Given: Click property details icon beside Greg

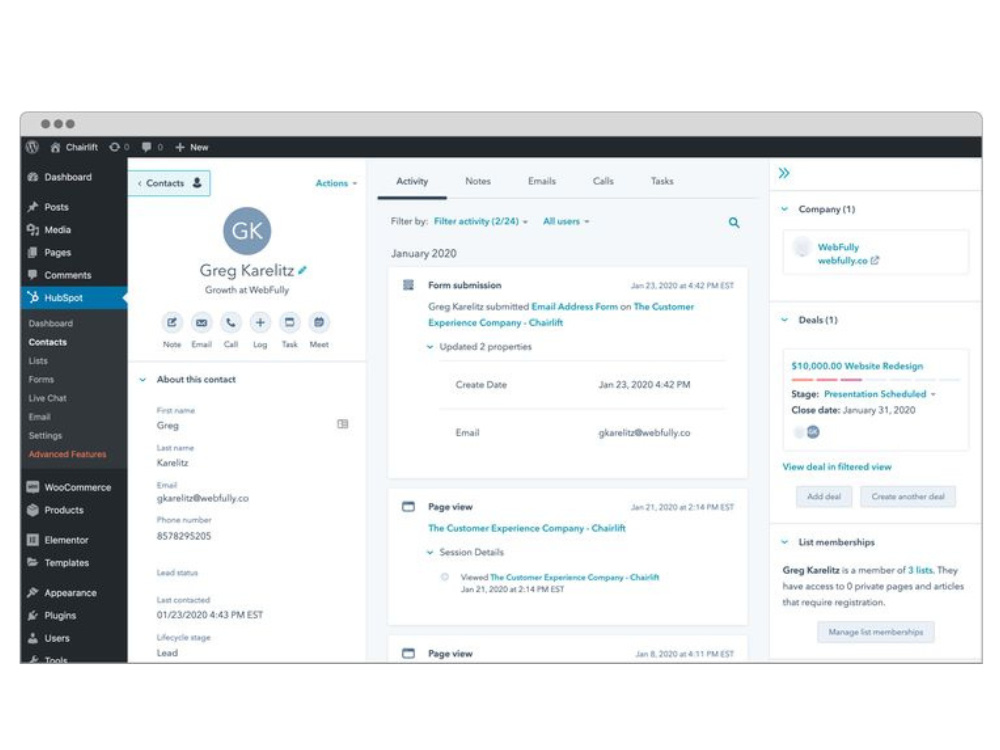Looking at the screenshot, I should click(342, 424).
